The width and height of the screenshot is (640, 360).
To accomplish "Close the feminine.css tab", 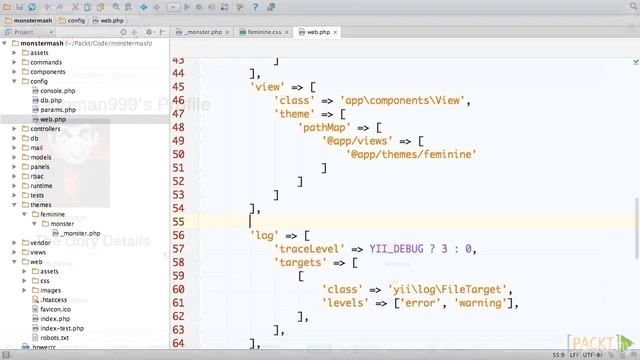I will click(287, 32).
